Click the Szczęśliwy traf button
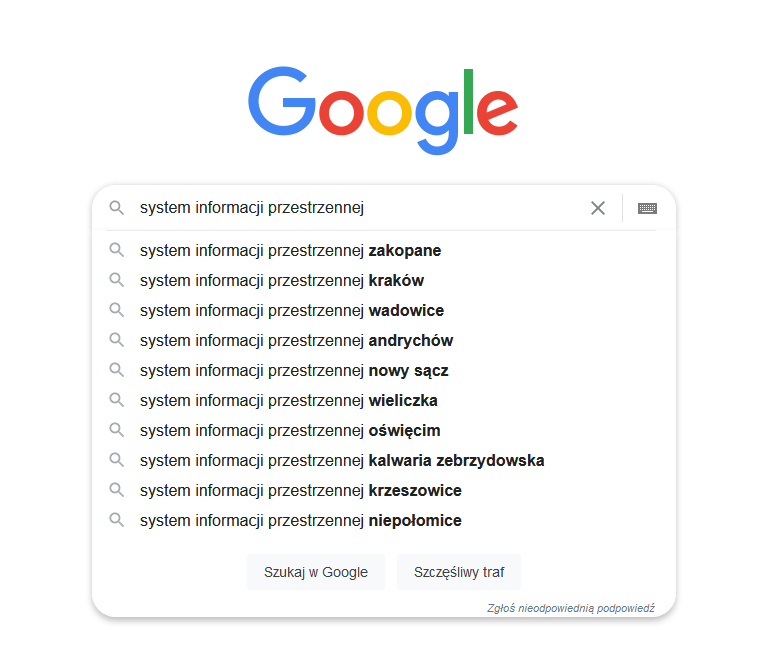 click(x=459, y=572)
